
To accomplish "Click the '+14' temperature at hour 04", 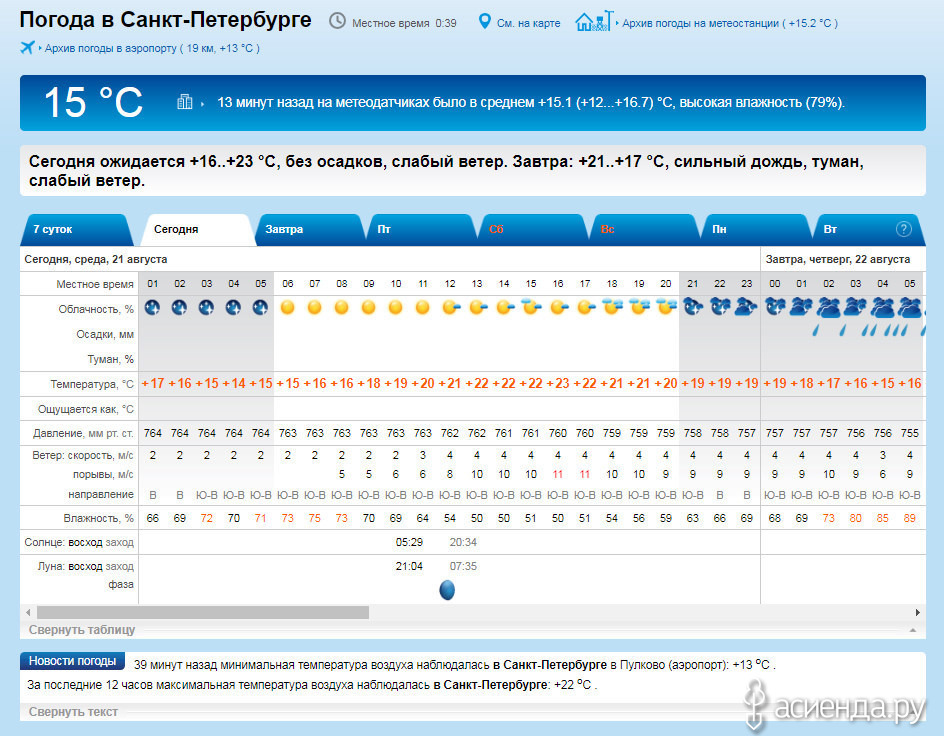I will (234, 383).
